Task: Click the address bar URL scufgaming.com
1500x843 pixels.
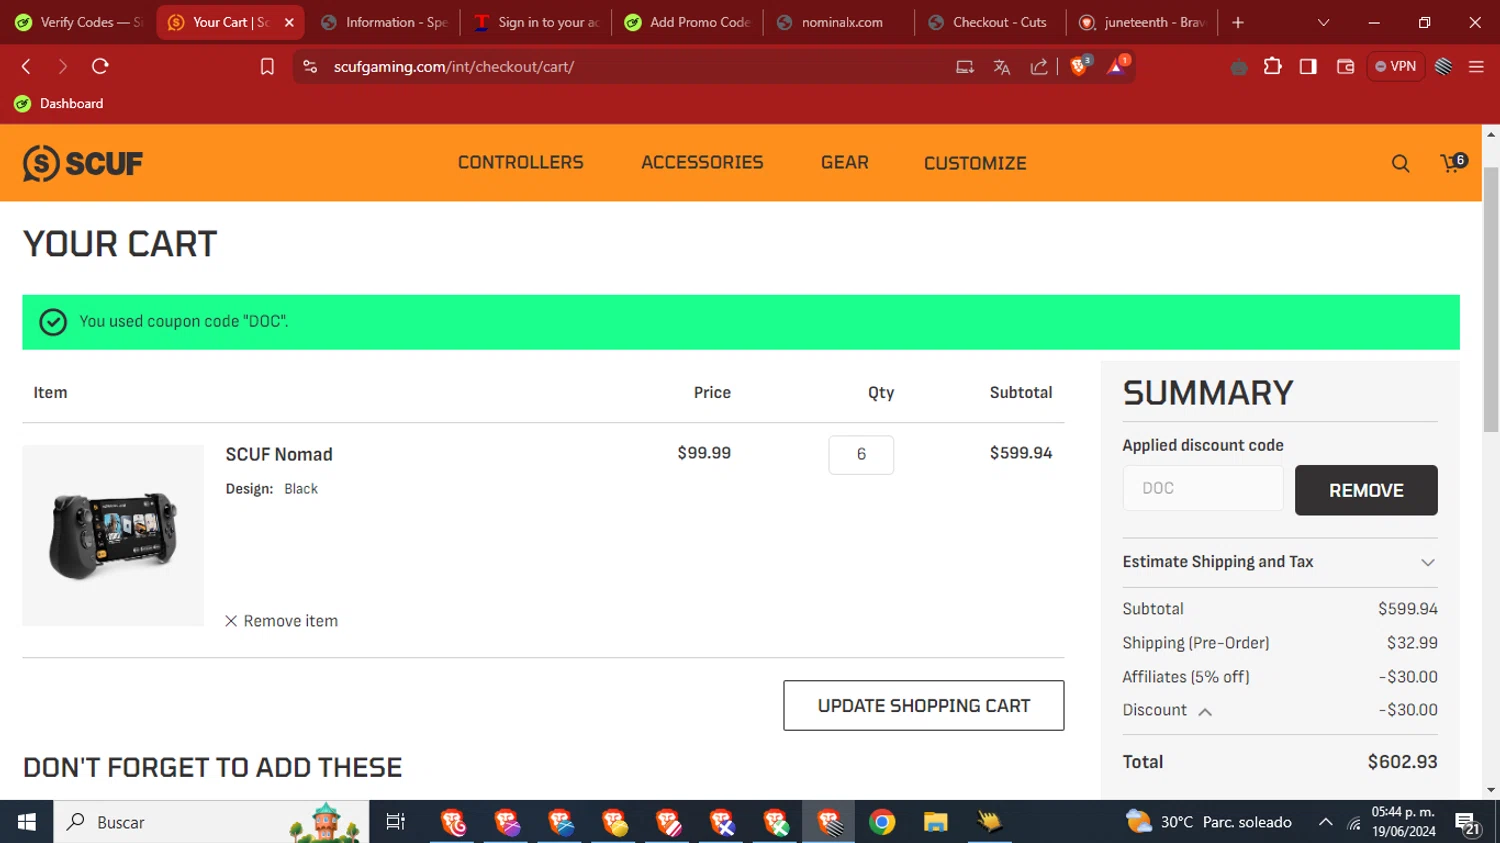Action: (x=454, y=67)
